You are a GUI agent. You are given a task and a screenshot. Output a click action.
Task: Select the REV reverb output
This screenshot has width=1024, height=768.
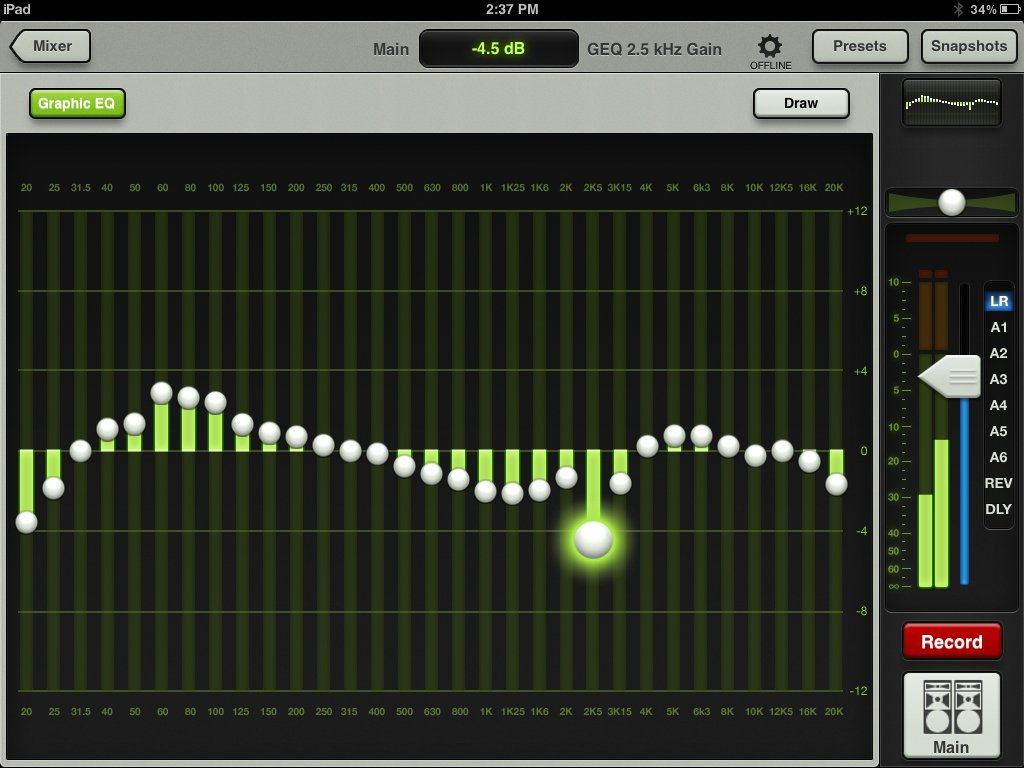click(999, 483)
